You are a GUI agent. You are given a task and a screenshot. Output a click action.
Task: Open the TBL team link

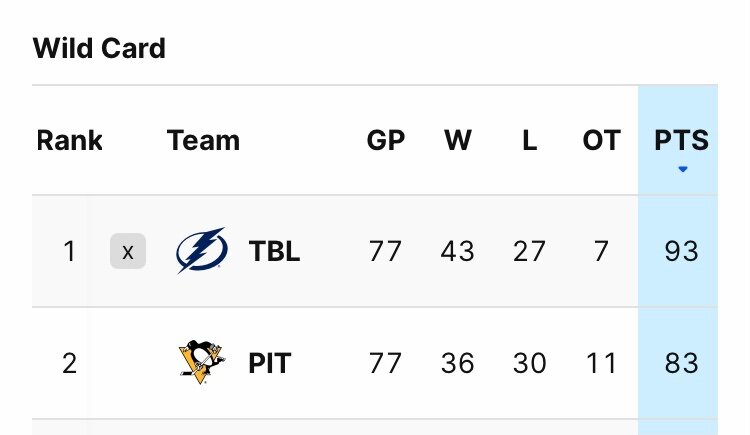pos(274,251)
